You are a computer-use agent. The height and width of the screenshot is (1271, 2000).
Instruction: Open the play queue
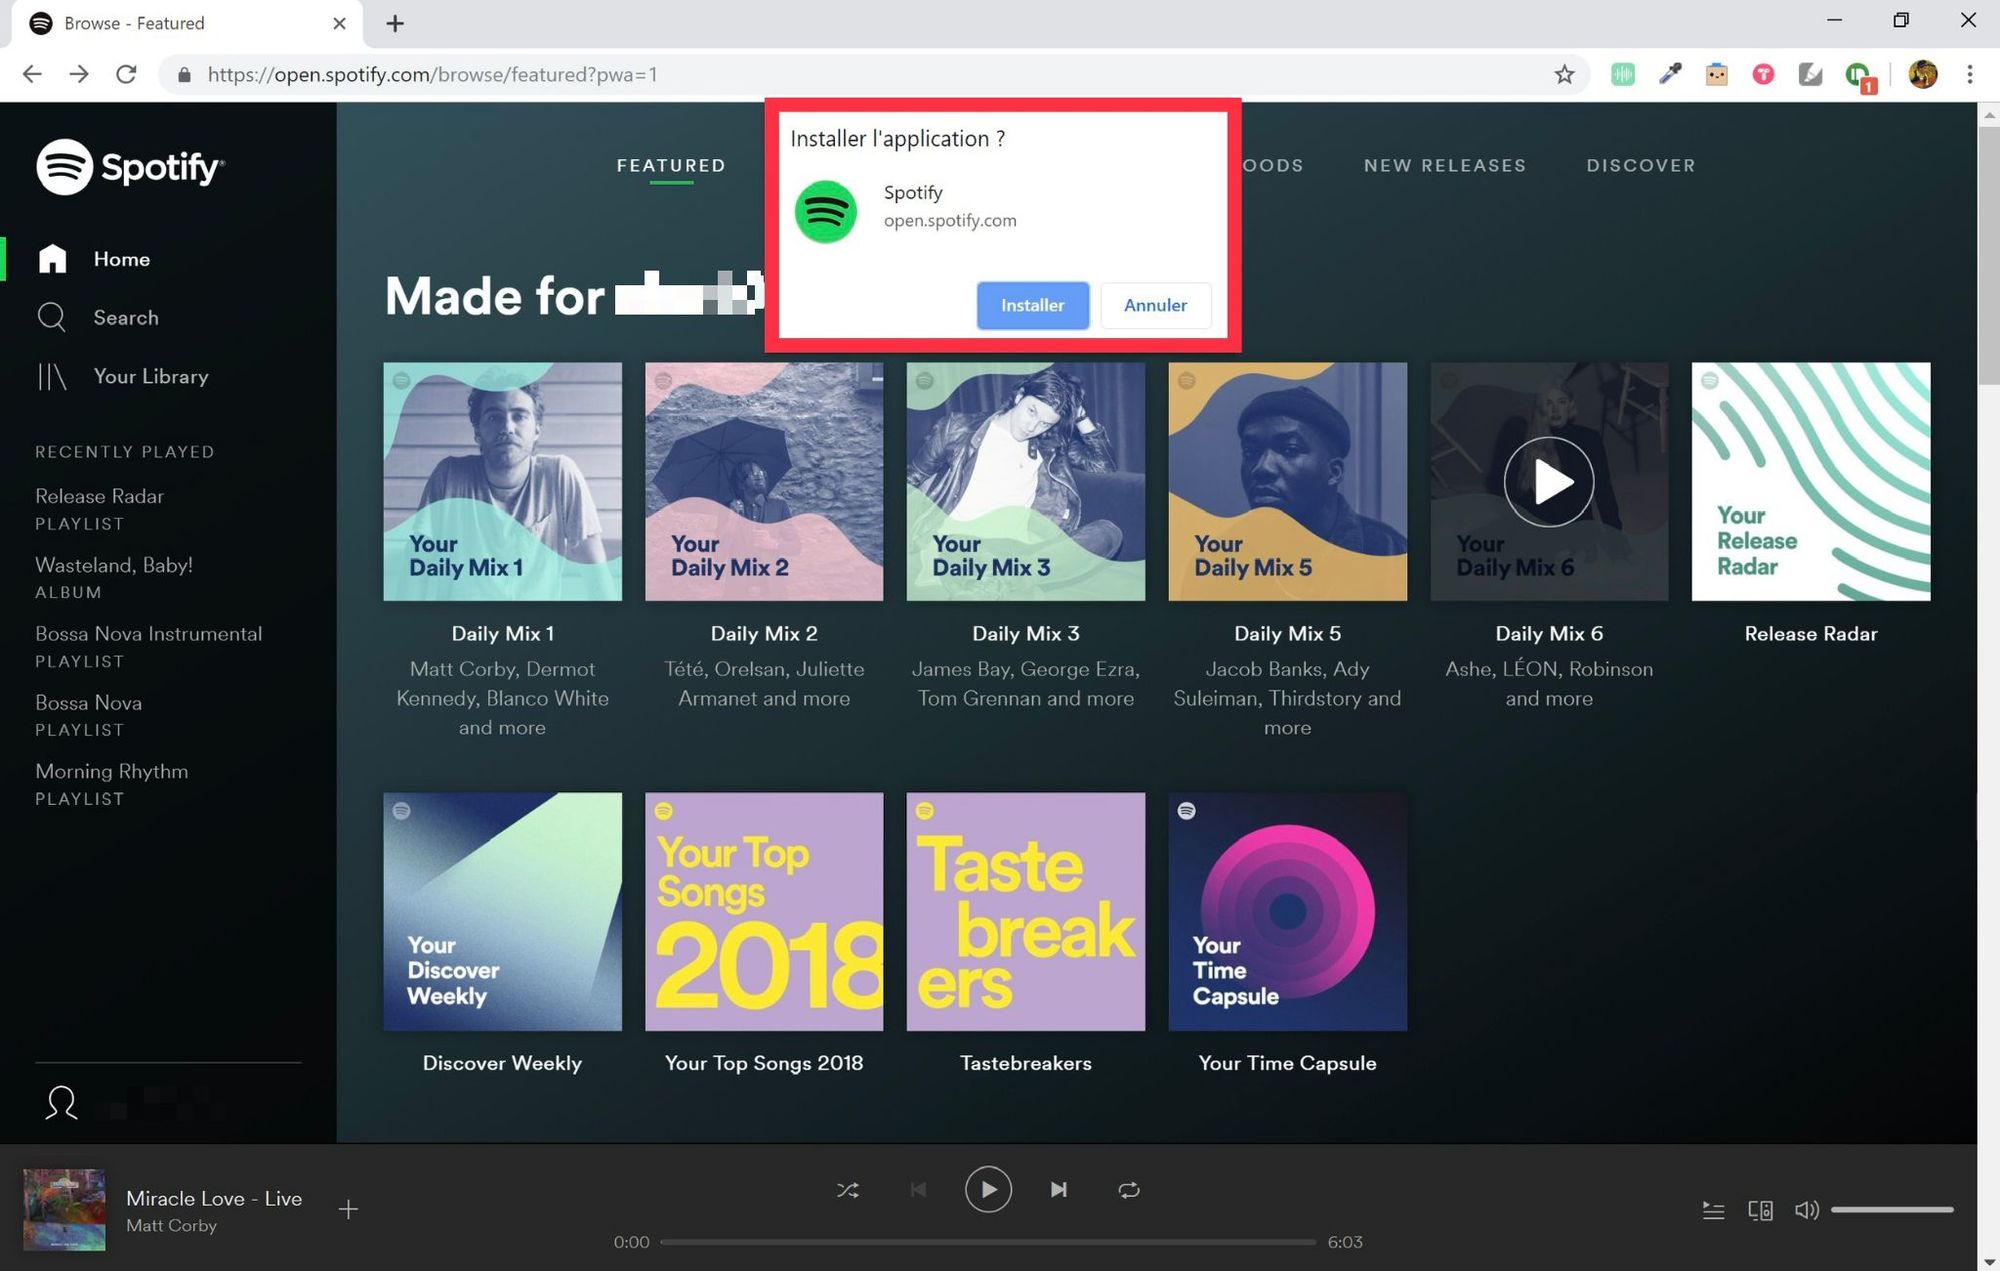pos(1713,1211)
